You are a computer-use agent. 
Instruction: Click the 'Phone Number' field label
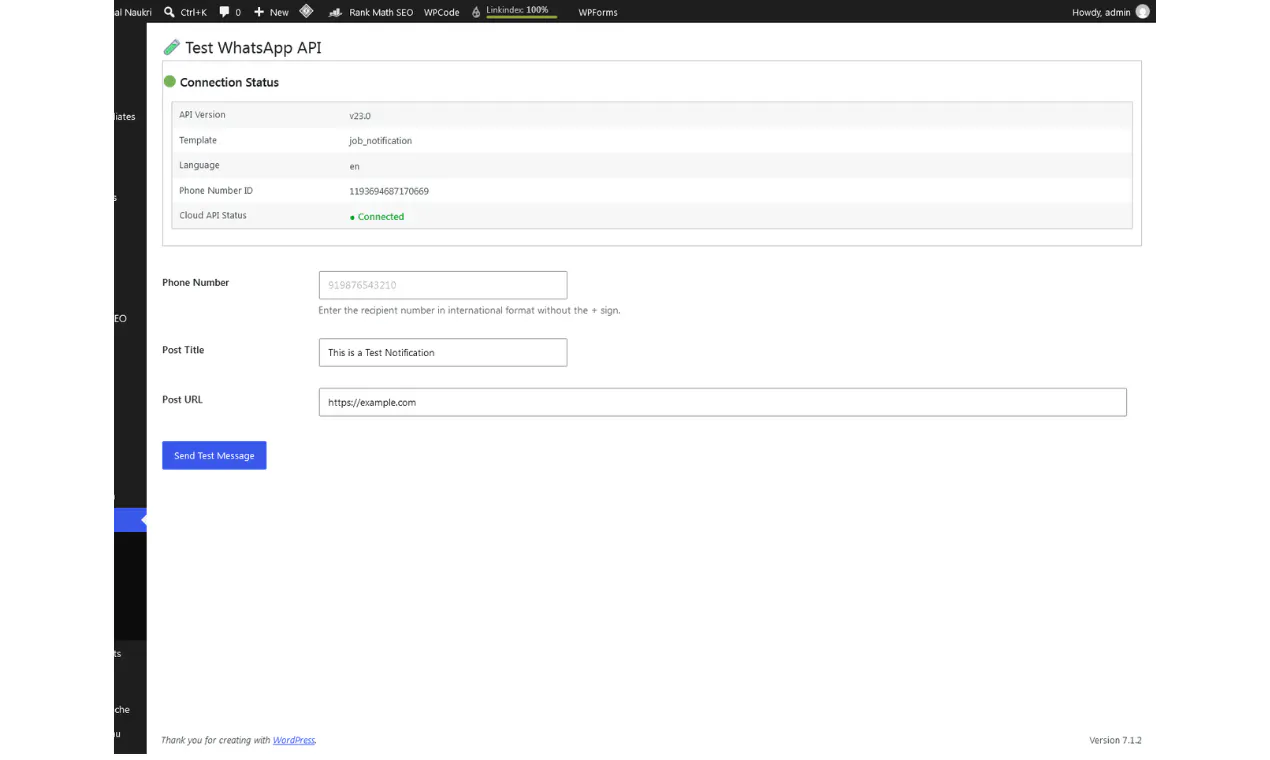pos(196,282)
